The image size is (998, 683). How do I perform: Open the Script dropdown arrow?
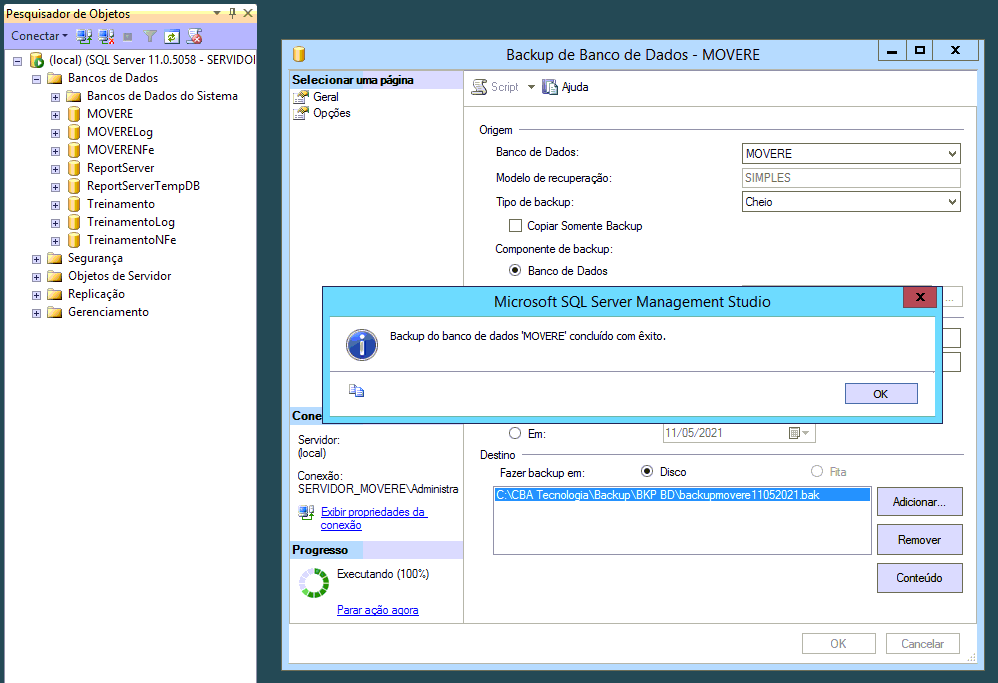coord(531,87)
